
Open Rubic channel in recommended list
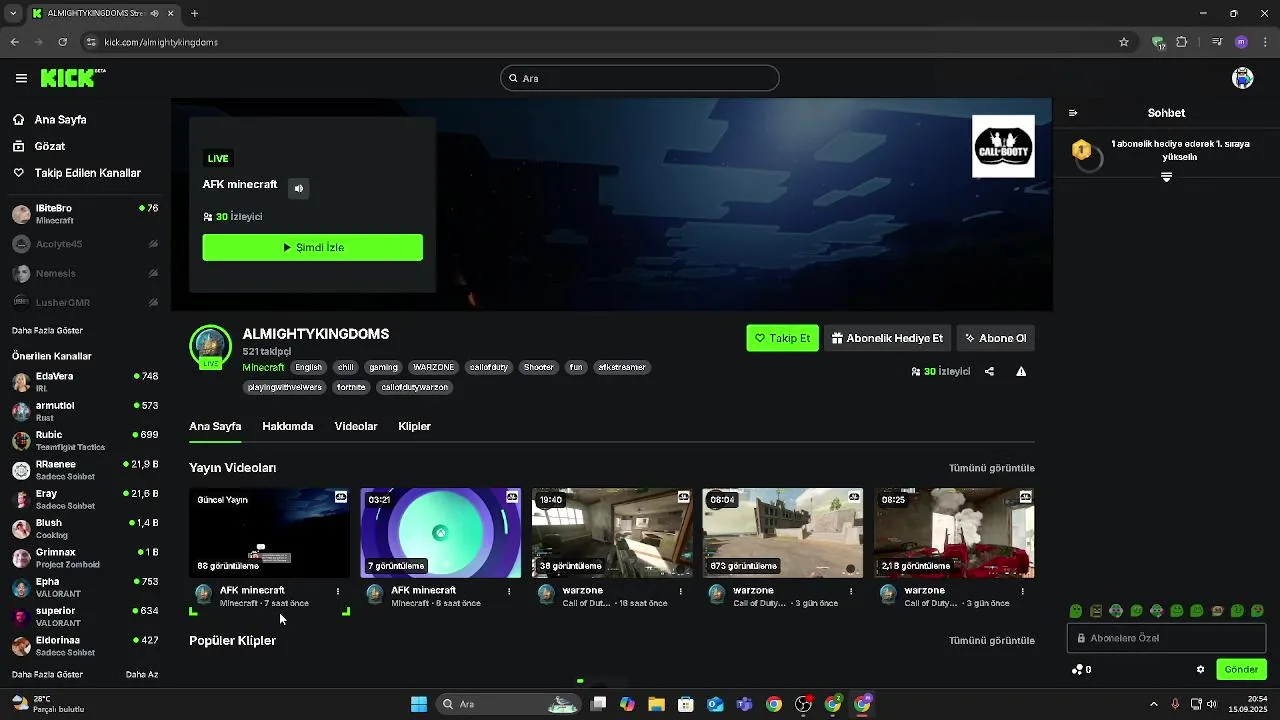click(x=85, y=441)
